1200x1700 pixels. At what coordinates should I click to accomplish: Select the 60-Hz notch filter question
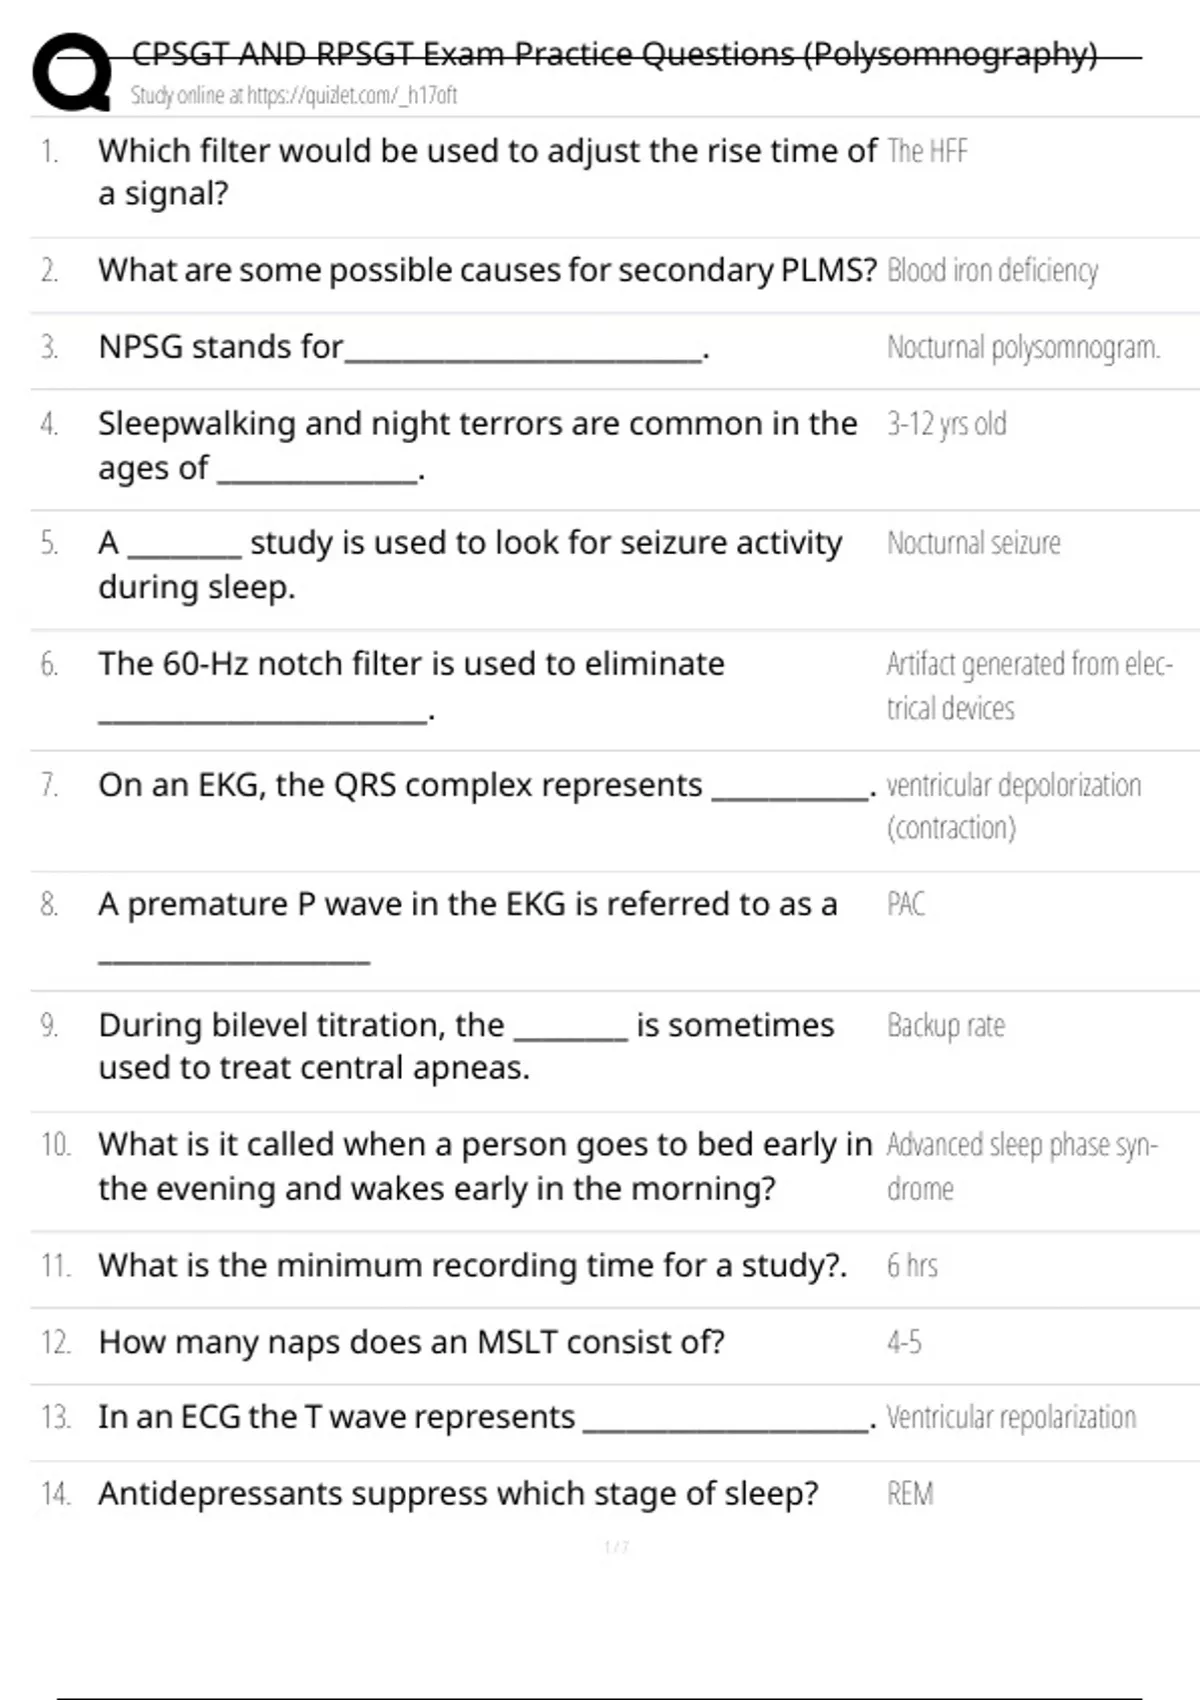(x=411, y=687)
